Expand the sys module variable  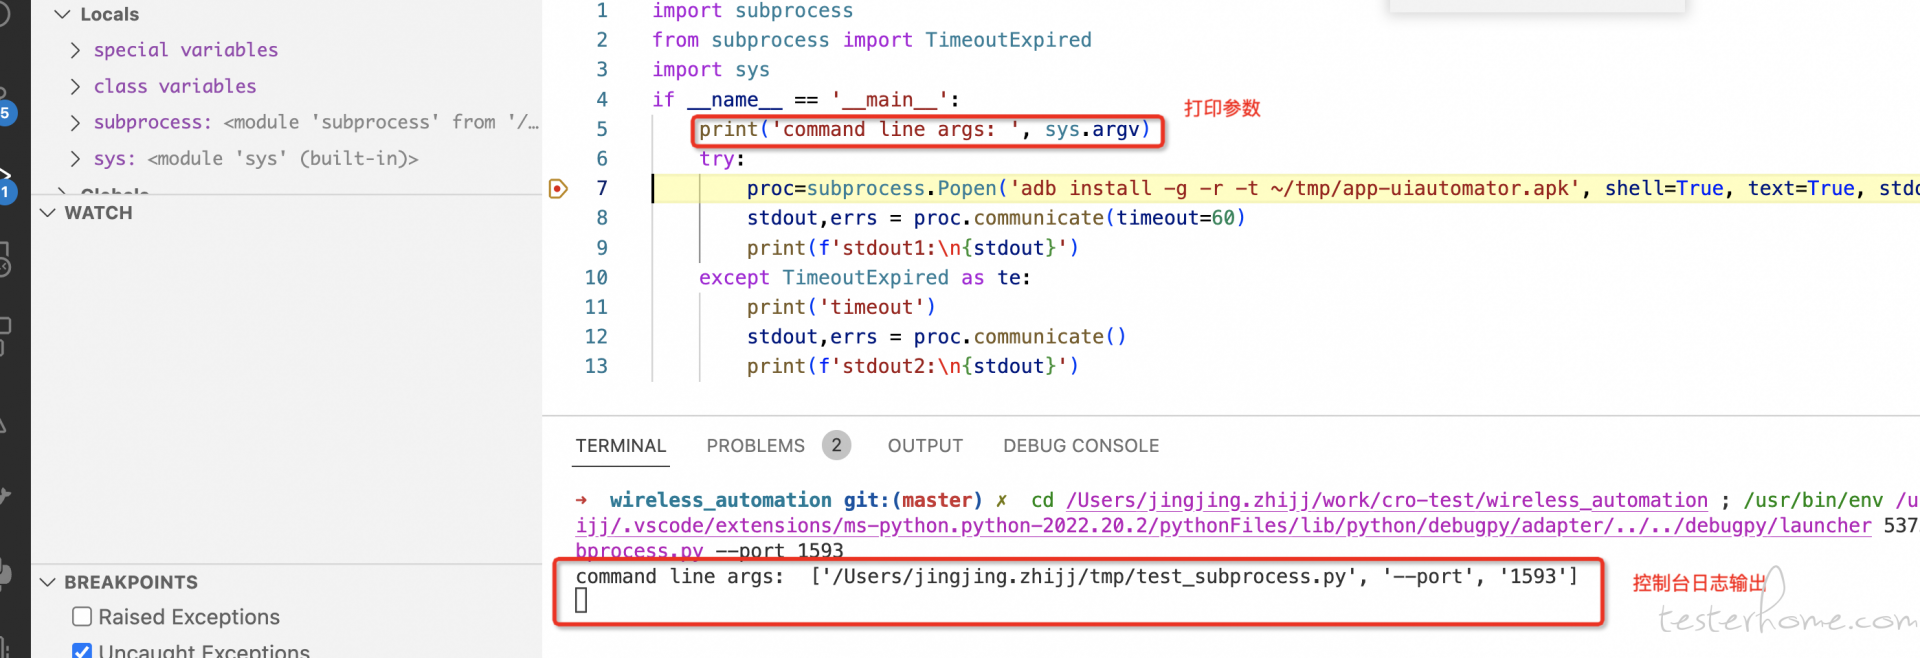(75, 158)
